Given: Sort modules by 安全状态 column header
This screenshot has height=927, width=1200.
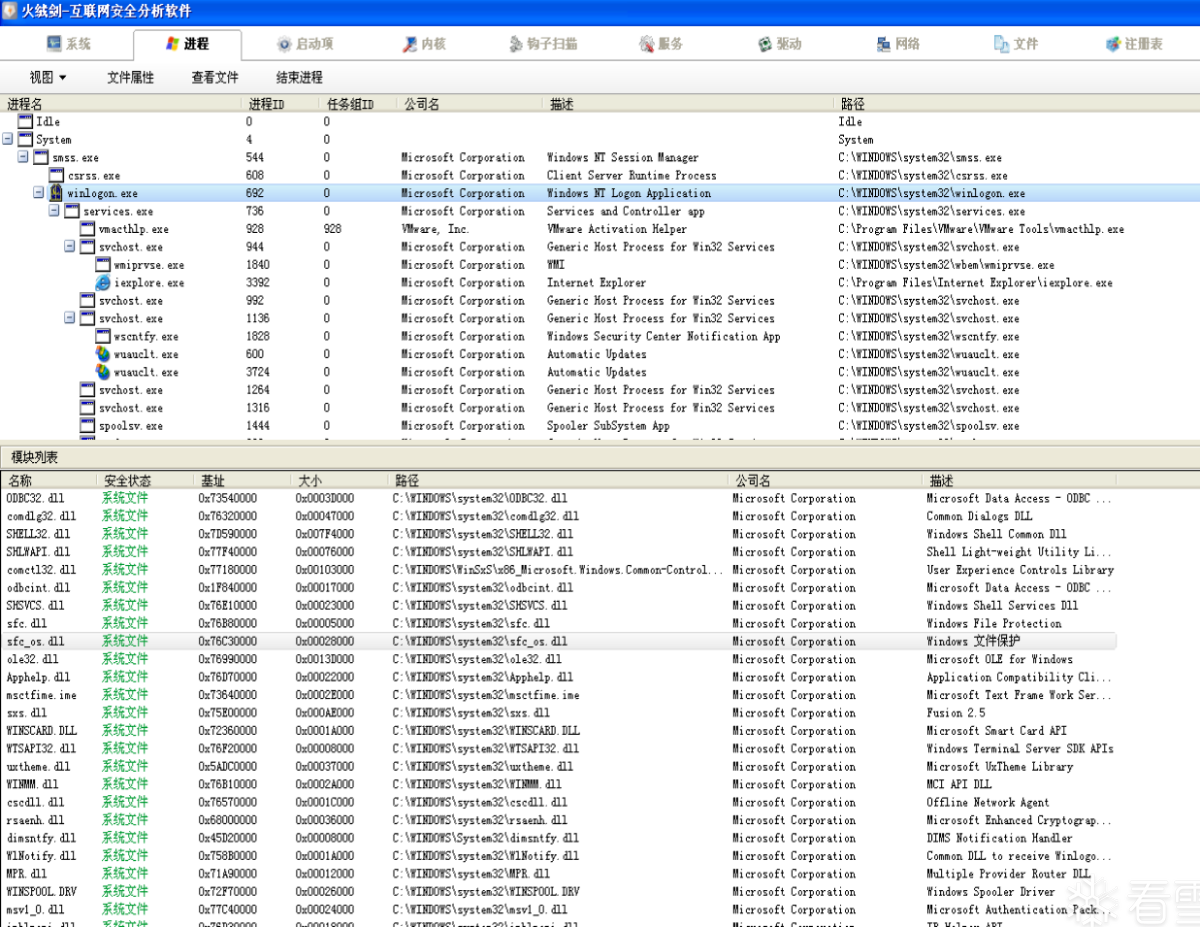Looking at the screenshot, I should pyautogui.click(x=145, y=481).
